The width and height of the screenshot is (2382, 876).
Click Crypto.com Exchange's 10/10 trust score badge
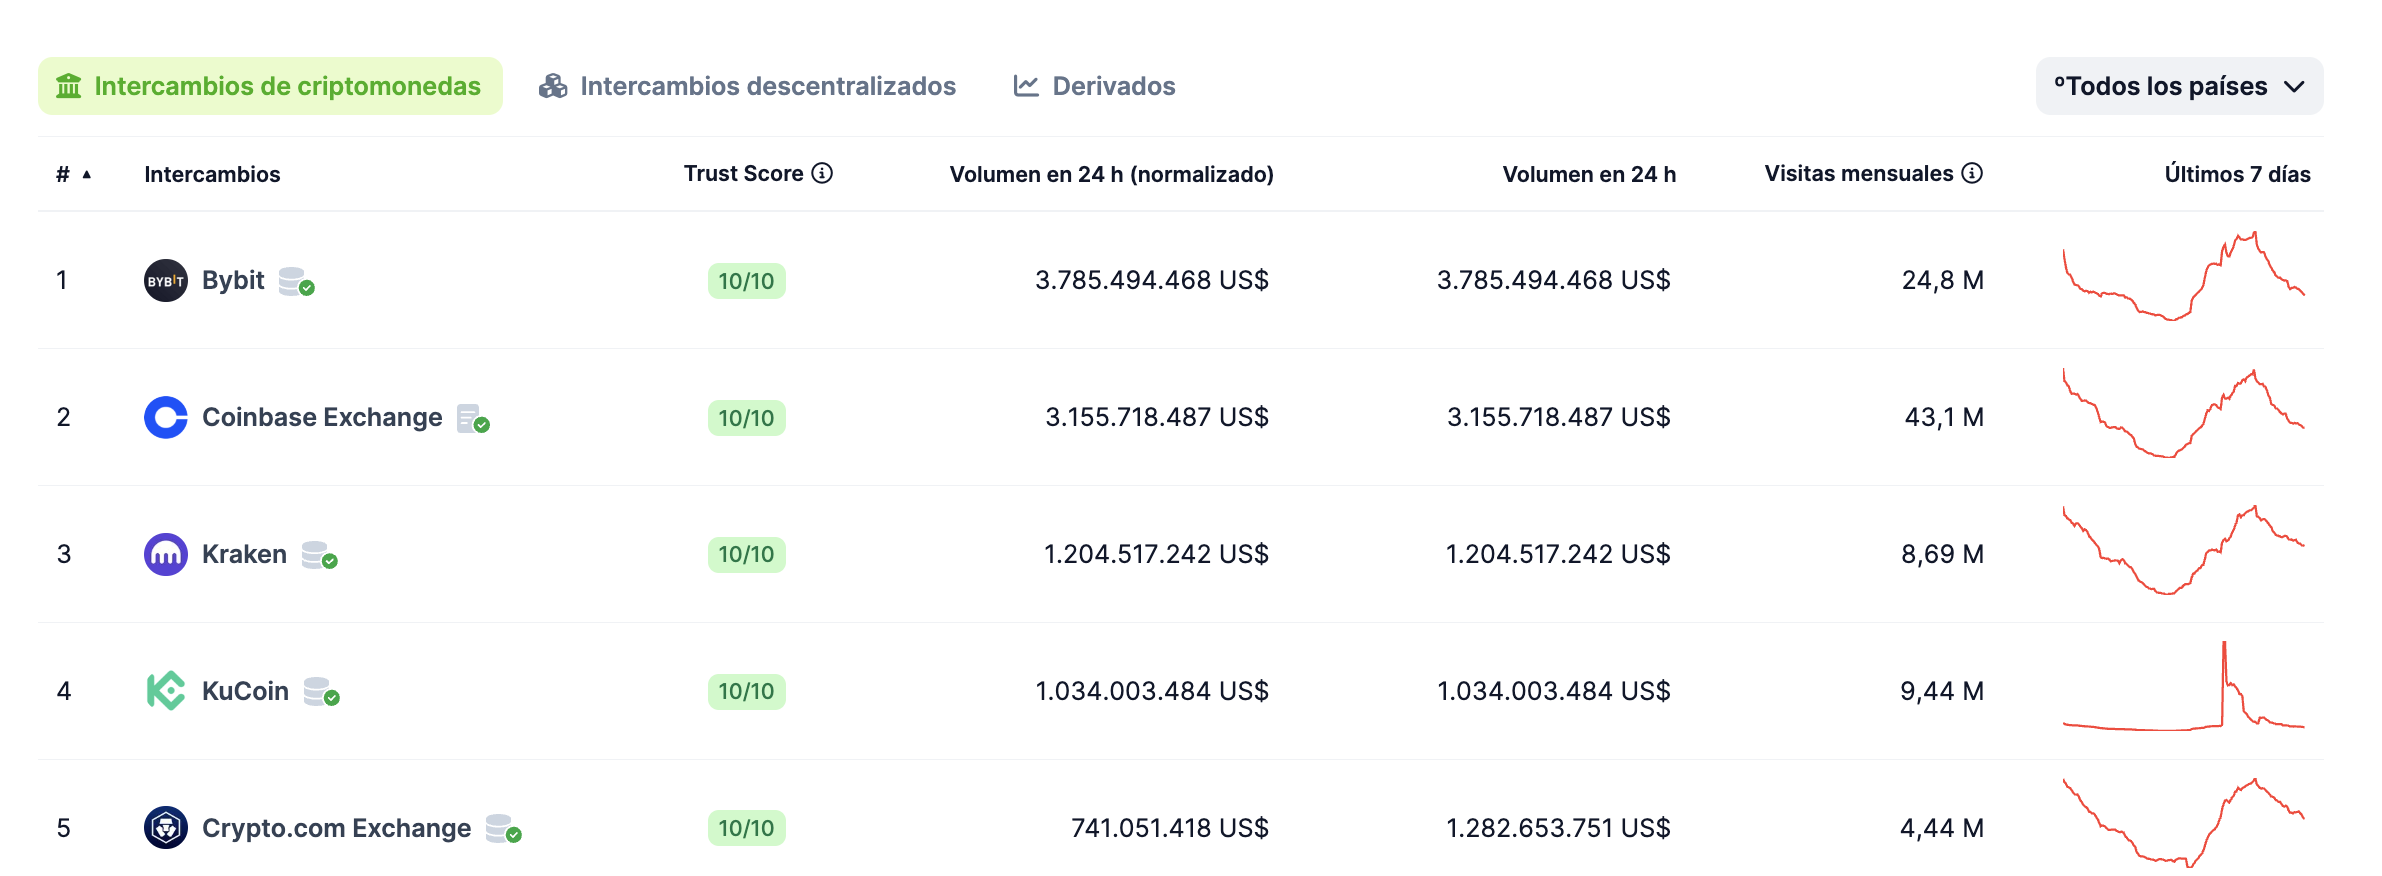point(746,828)
